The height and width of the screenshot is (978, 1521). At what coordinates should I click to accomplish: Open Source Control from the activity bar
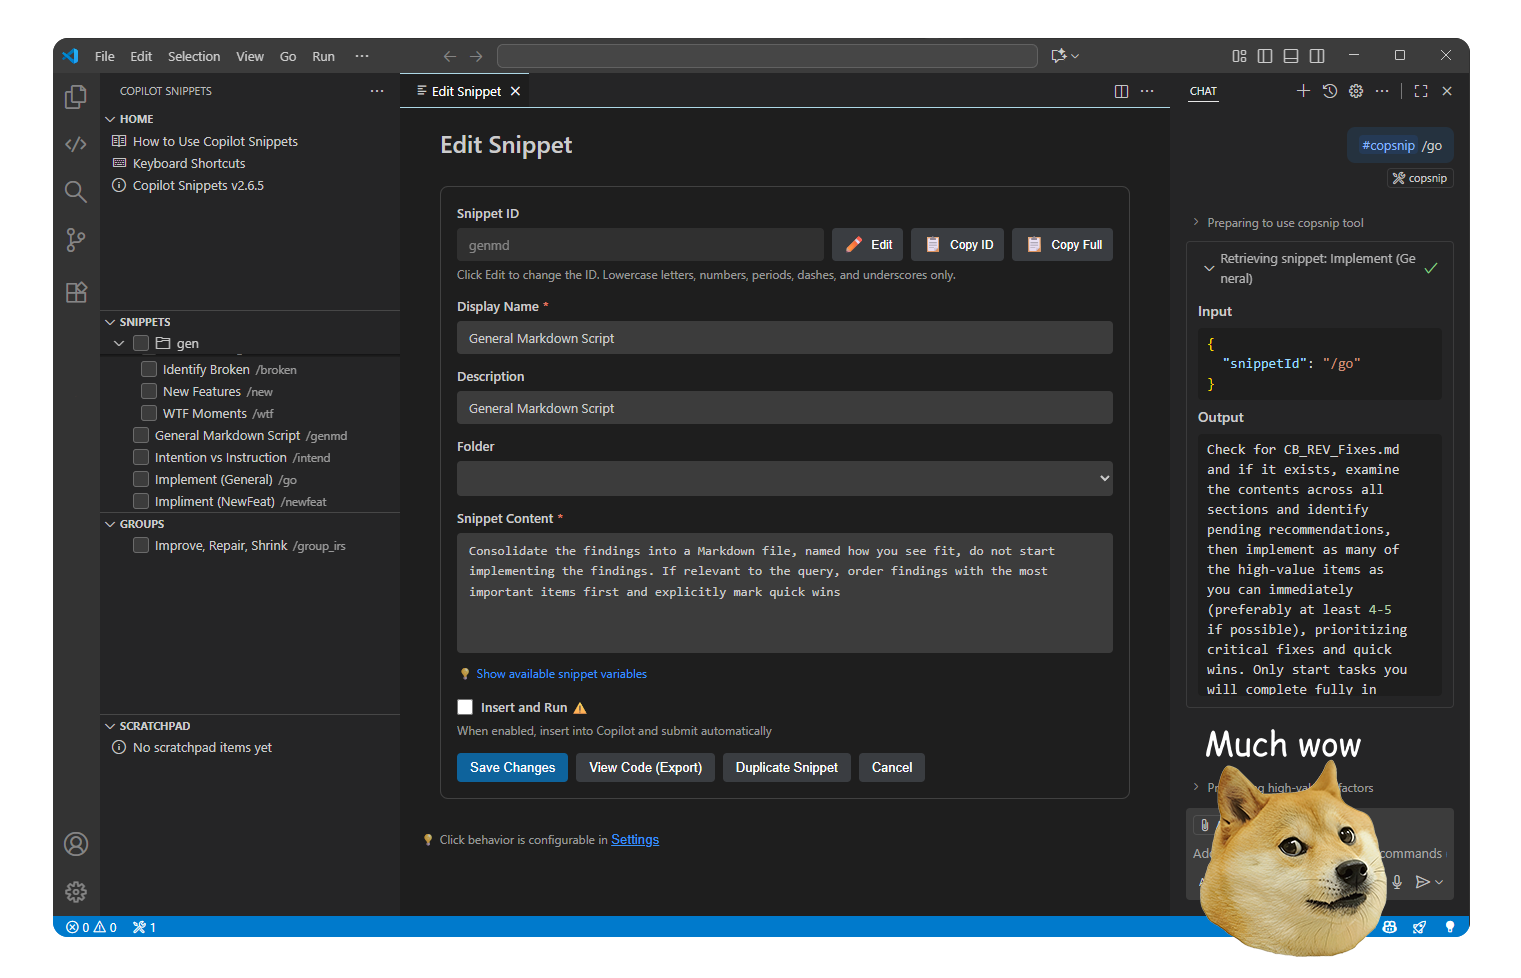[75, 239]
